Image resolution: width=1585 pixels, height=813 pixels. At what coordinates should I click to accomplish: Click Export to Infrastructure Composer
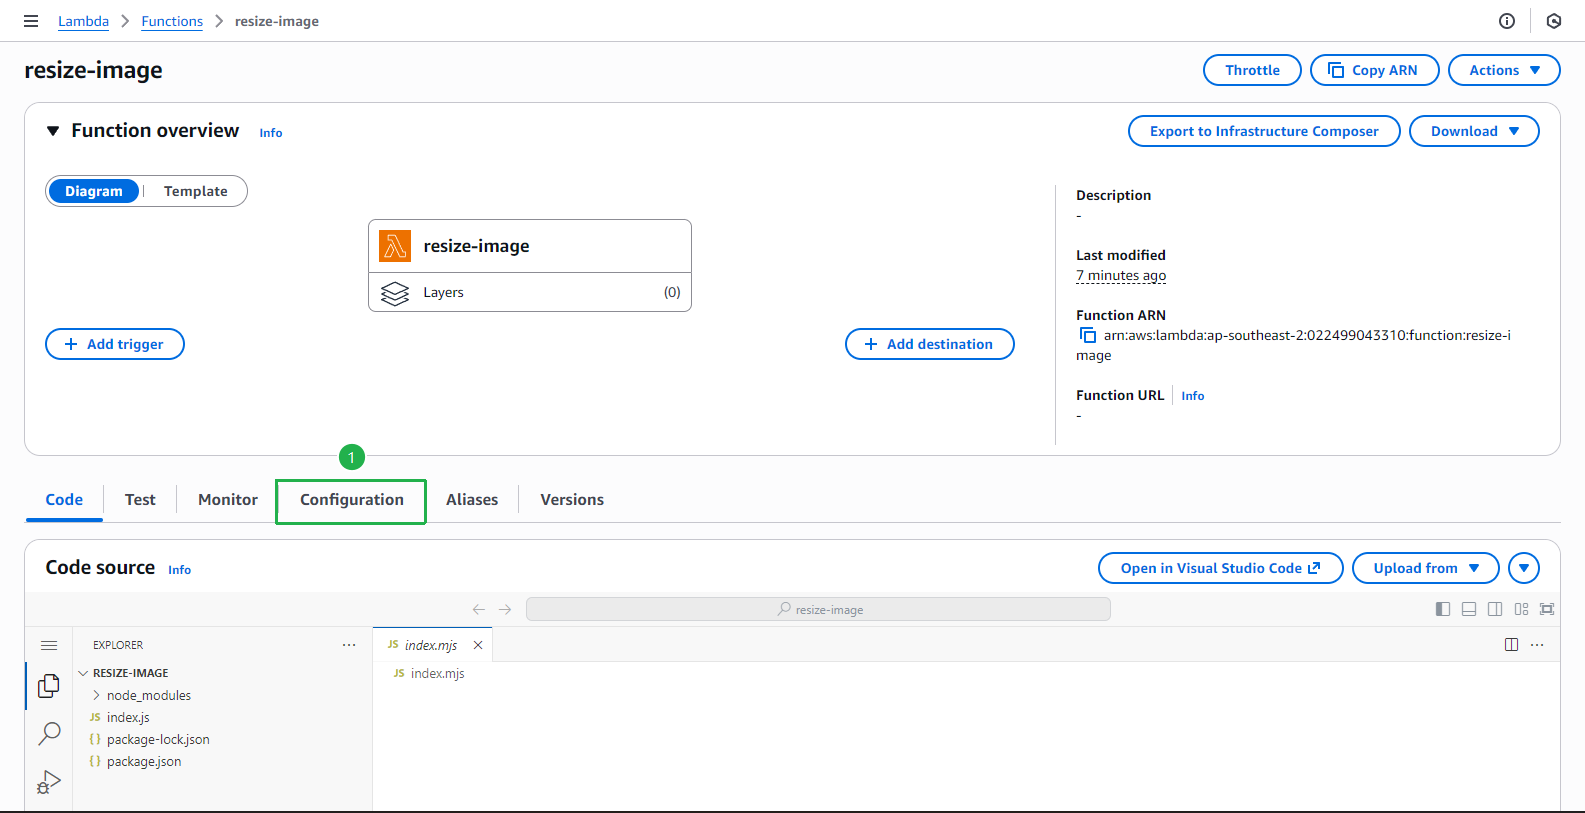(1264, 131)
